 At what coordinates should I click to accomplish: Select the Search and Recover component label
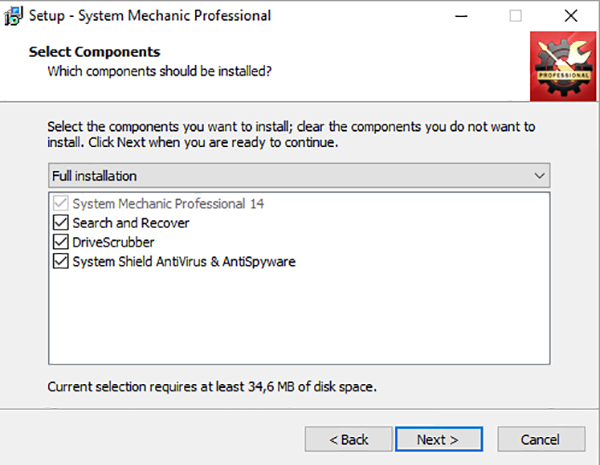click(131, 223)
